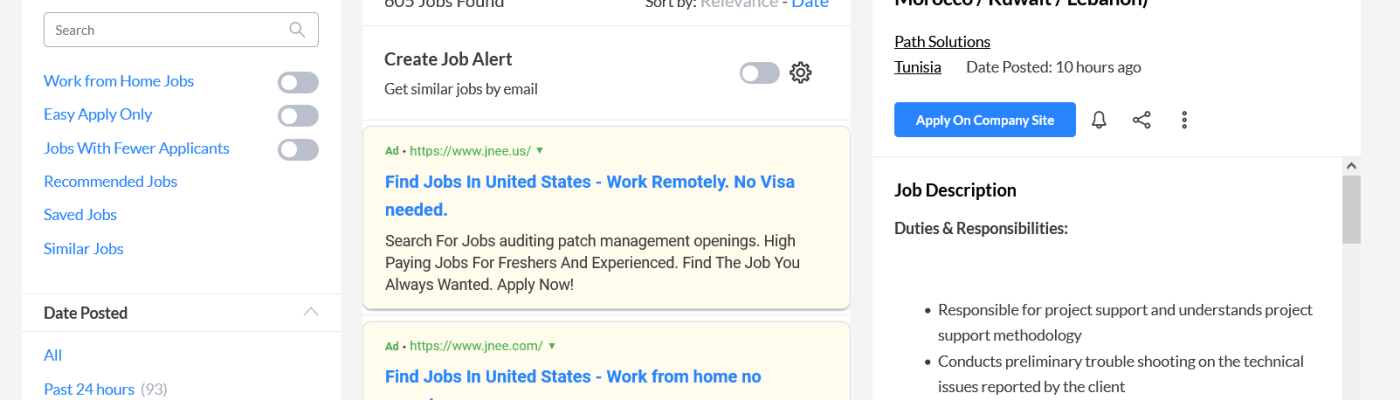Turn on Jobs With Fewer Applicants

point(298,149)
